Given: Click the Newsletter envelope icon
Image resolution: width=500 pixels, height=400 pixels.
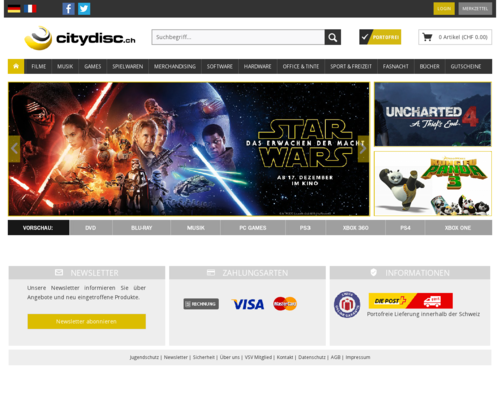Looking at the screenshot, I should [x=59, y=272].
